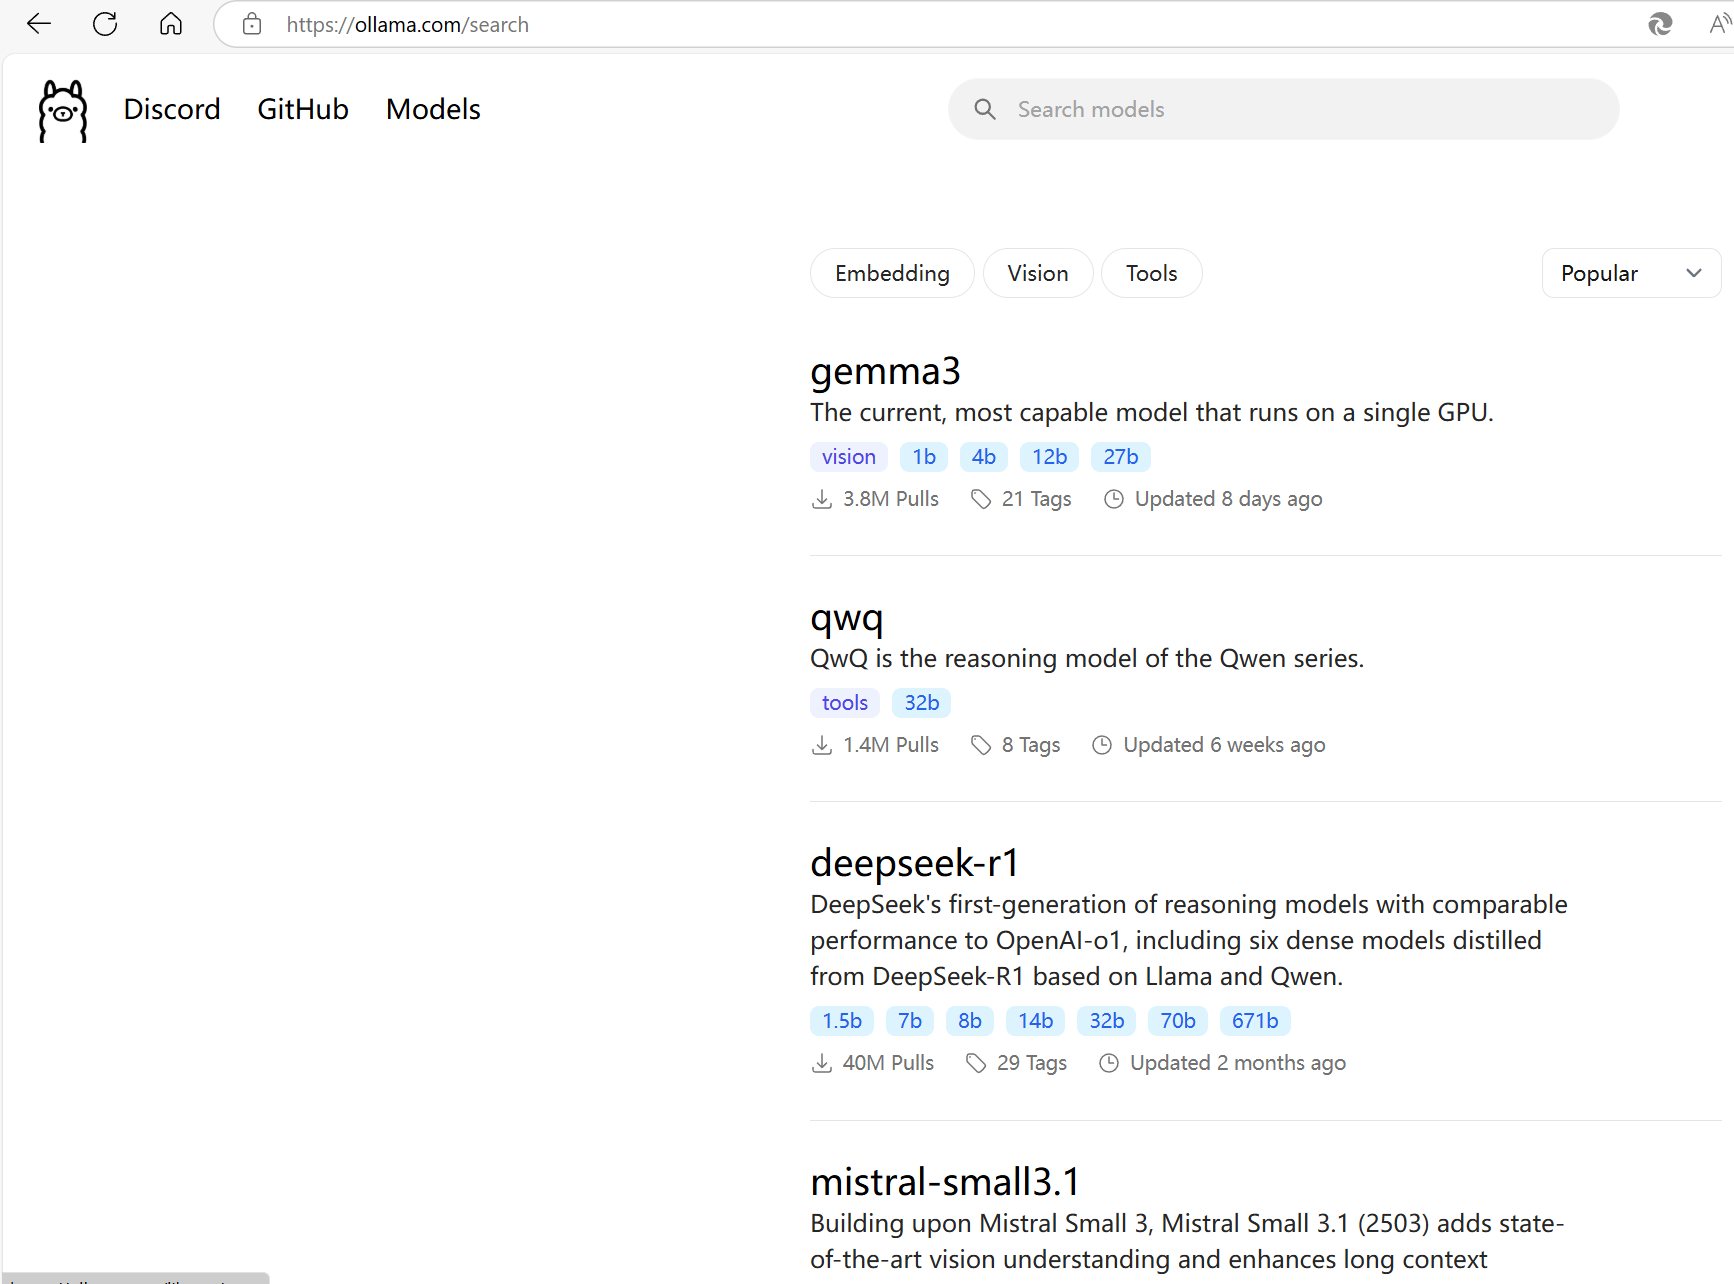This screenshot has height=1284, width=1734.
Task: Click the download icon beside 1.4M Pulls
Action: tap(822, 745)
